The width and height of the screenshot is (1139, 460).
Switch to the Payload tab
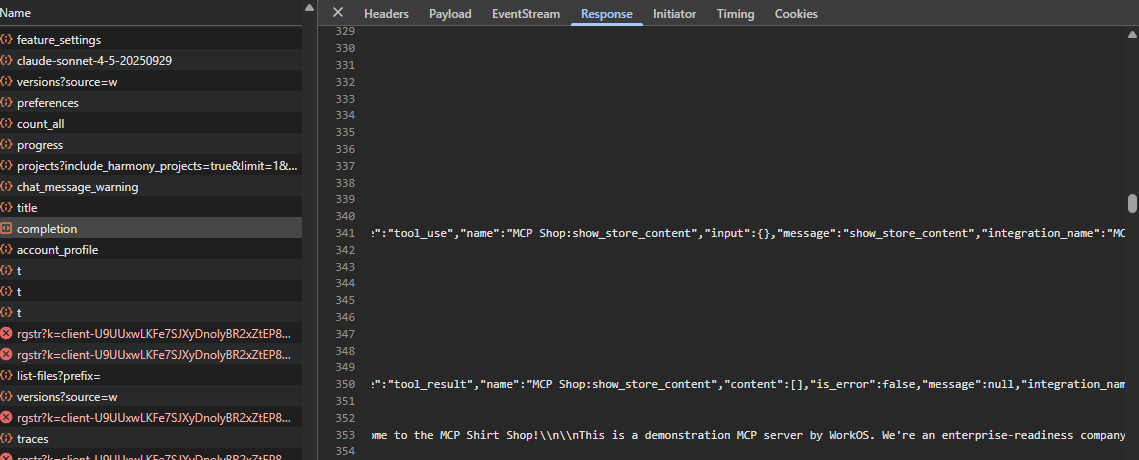coord(450,14)
